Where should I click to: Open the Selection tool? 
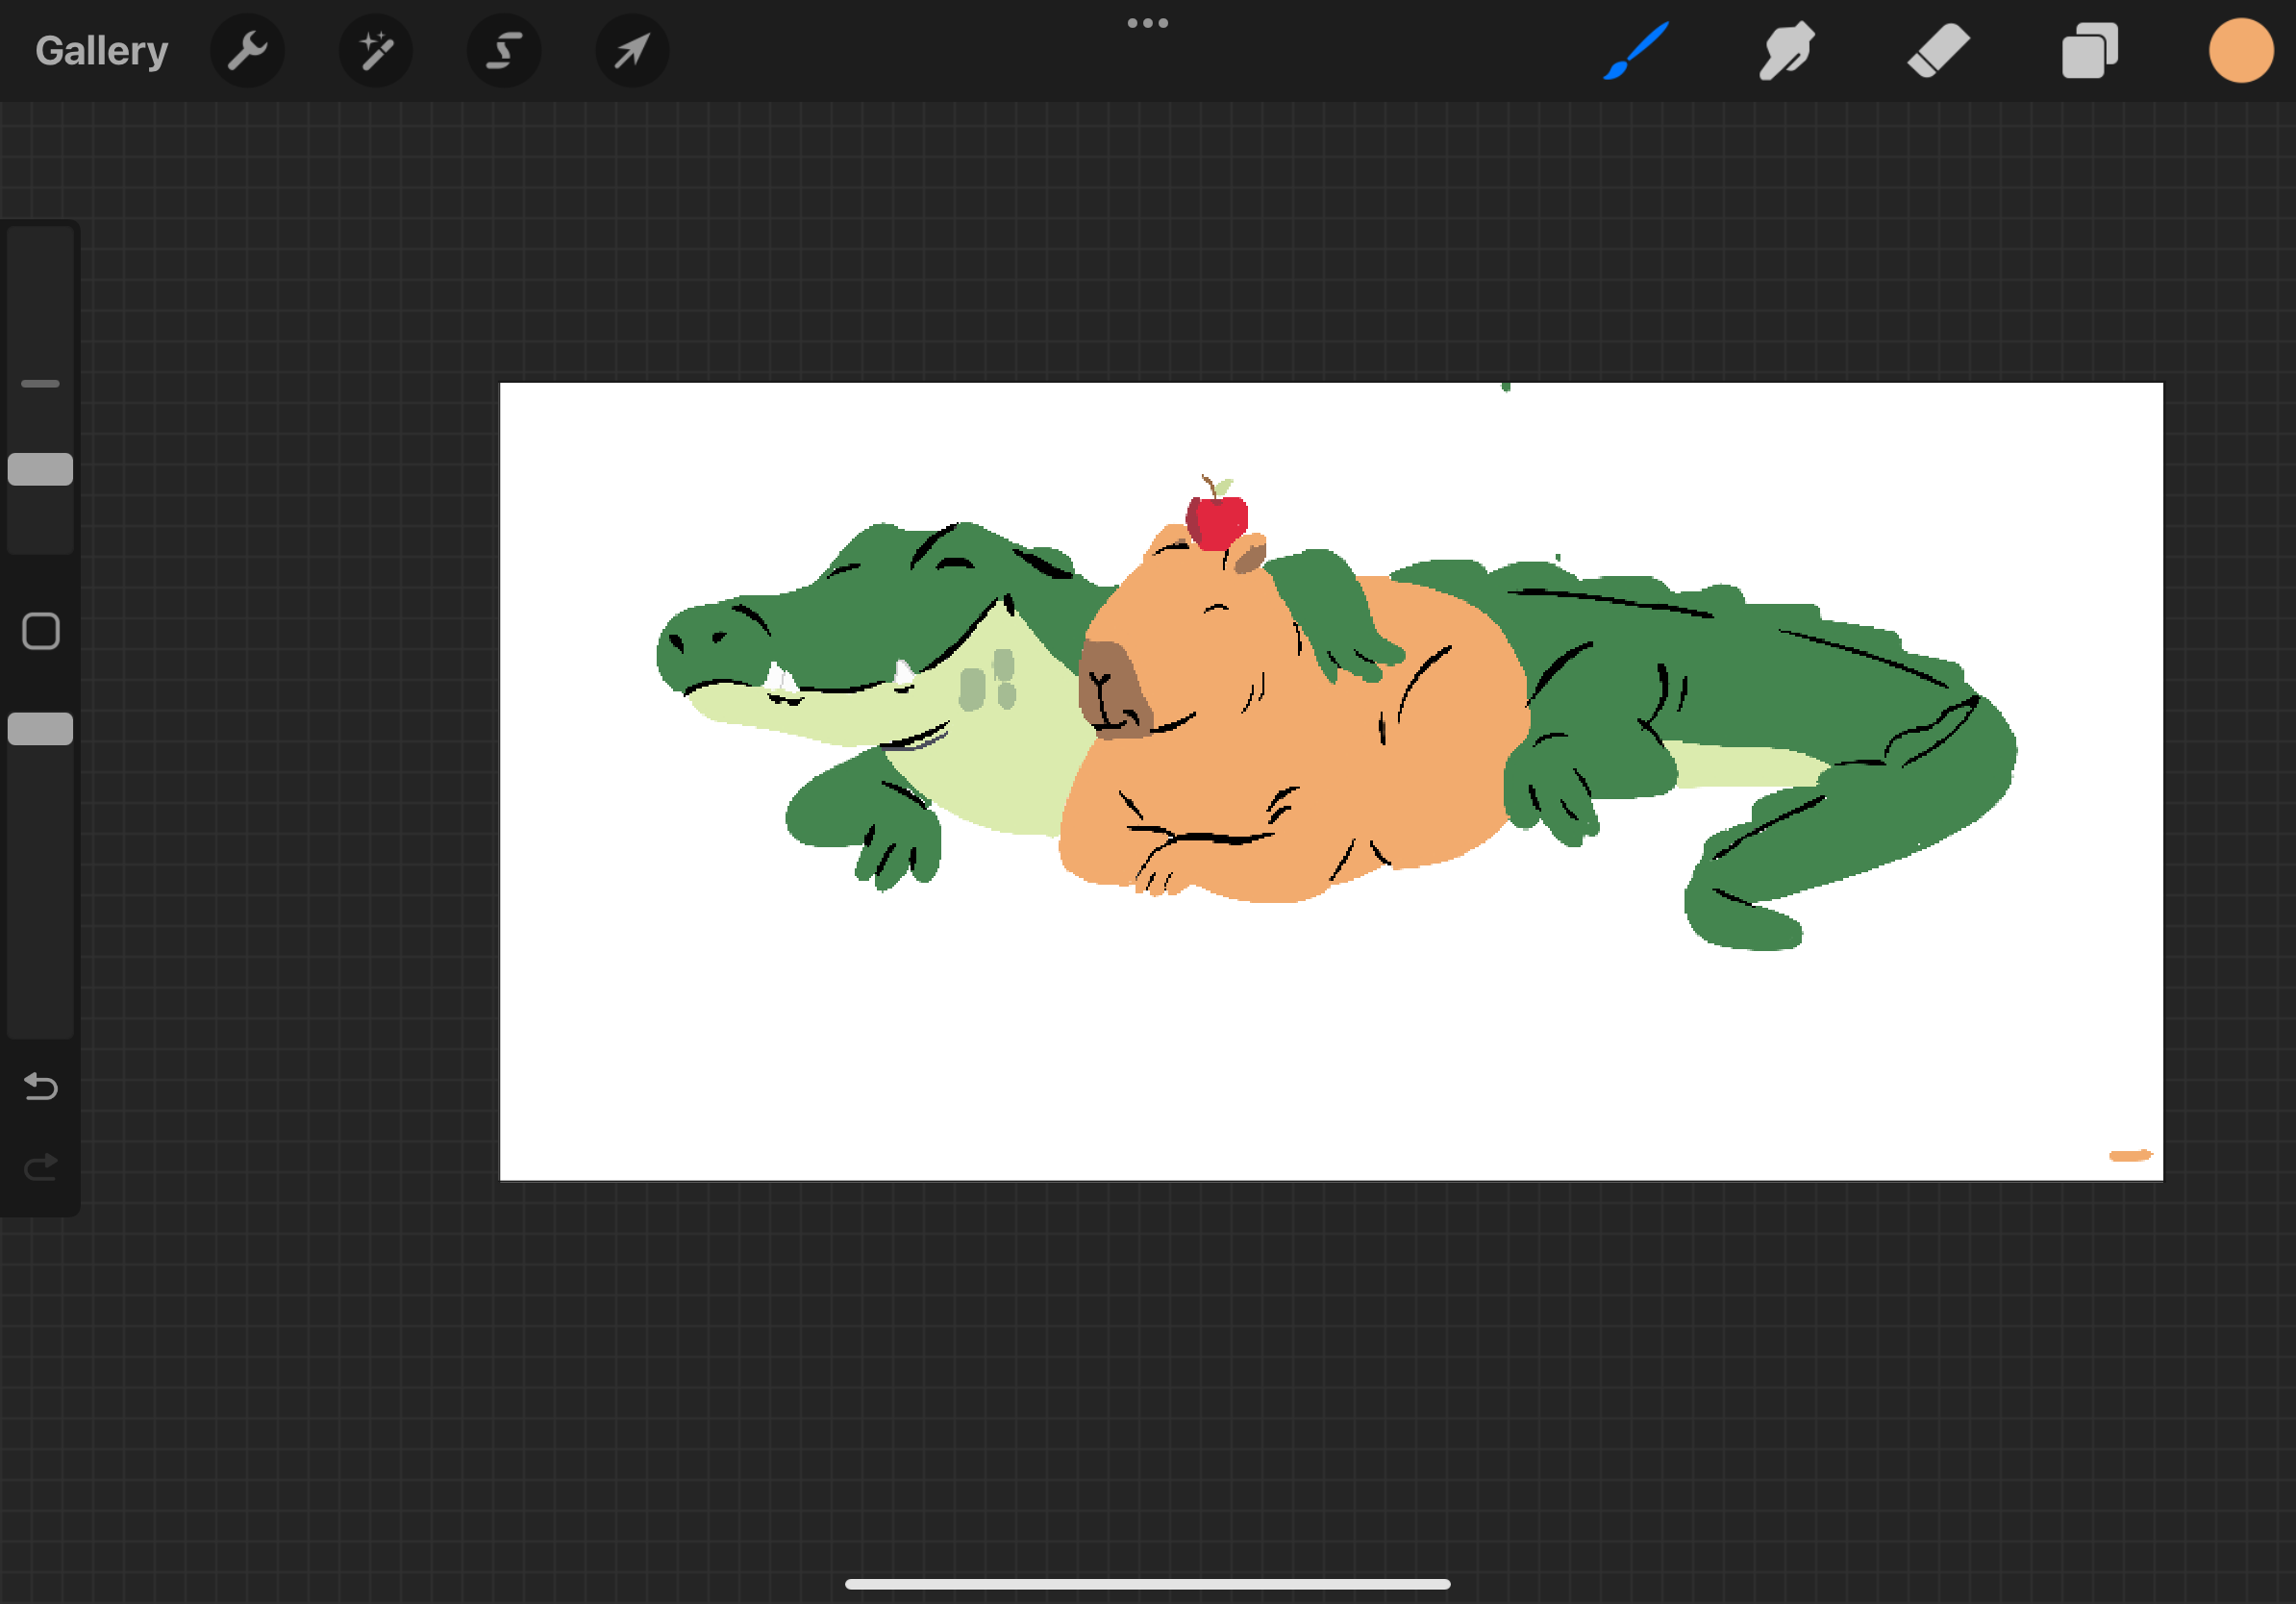504,50
